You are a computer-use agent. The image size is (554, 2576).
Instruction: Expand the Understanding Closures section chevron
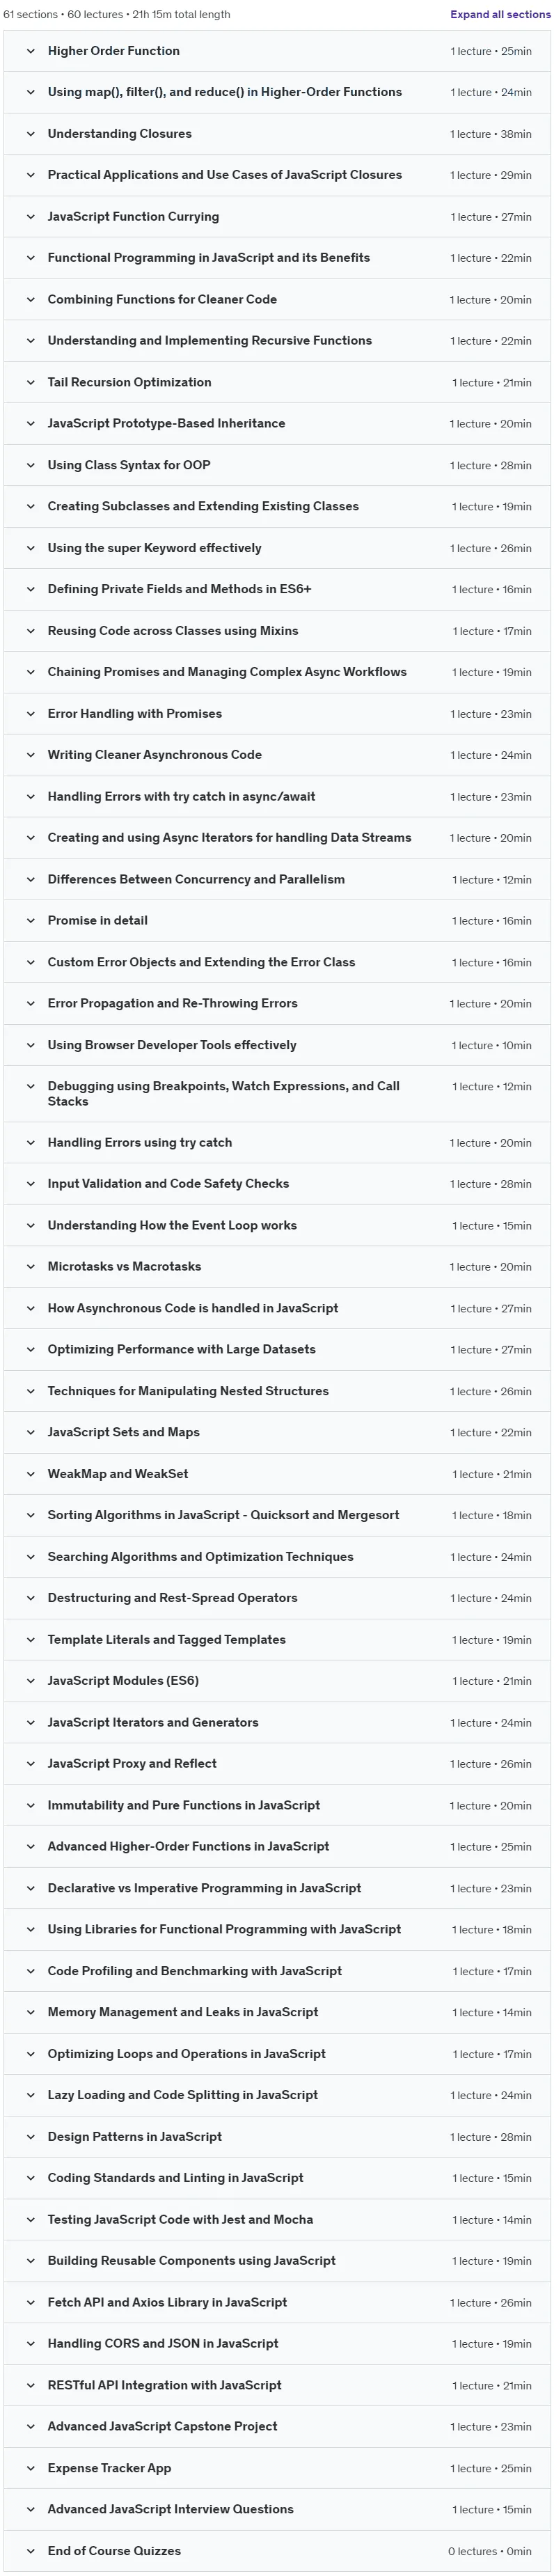[x=30, y=134]
